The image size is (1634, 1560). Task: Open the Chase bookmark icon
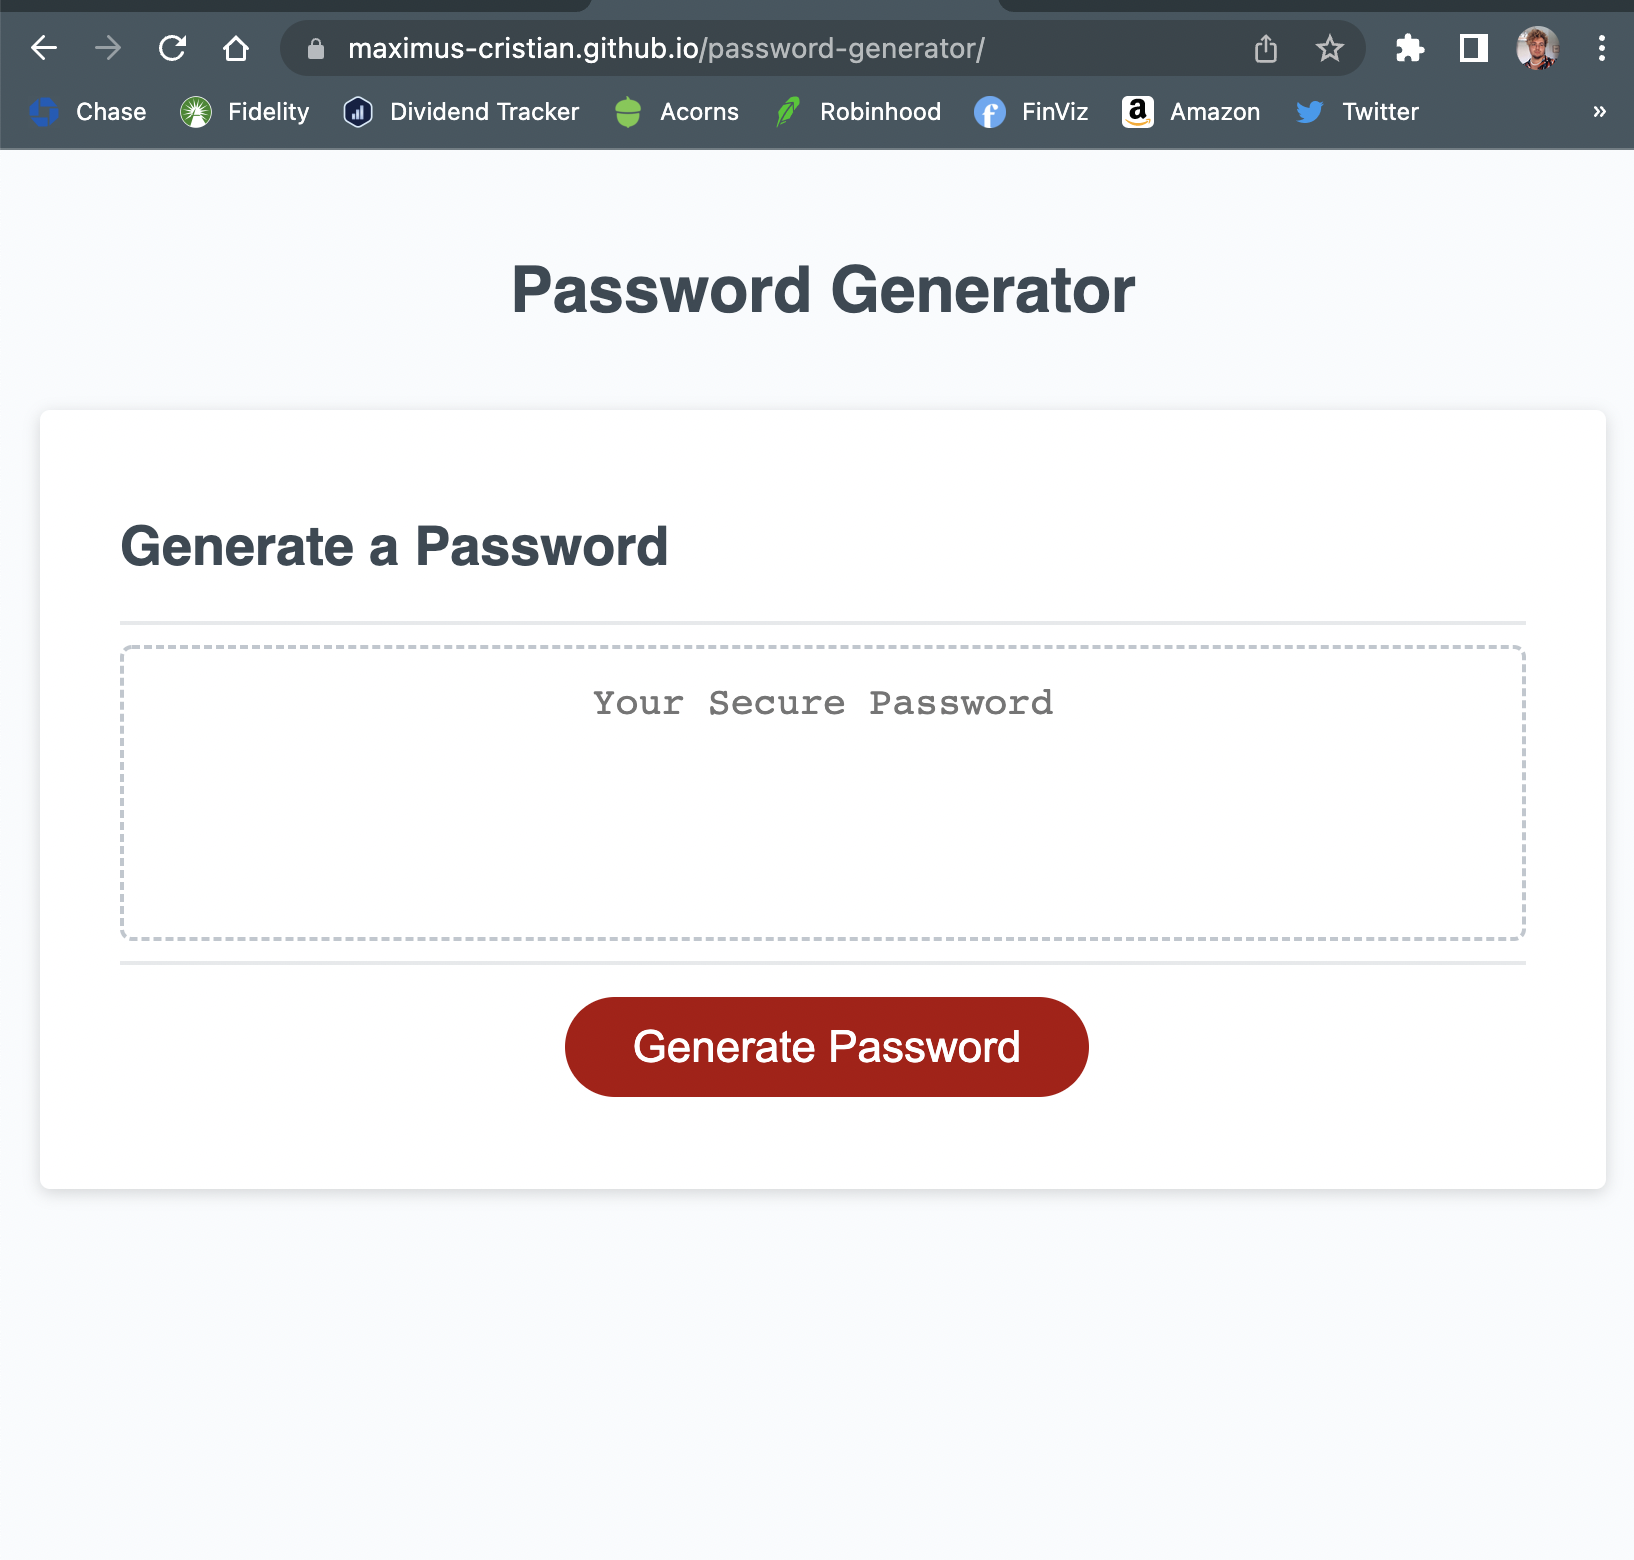click(44, 112)
